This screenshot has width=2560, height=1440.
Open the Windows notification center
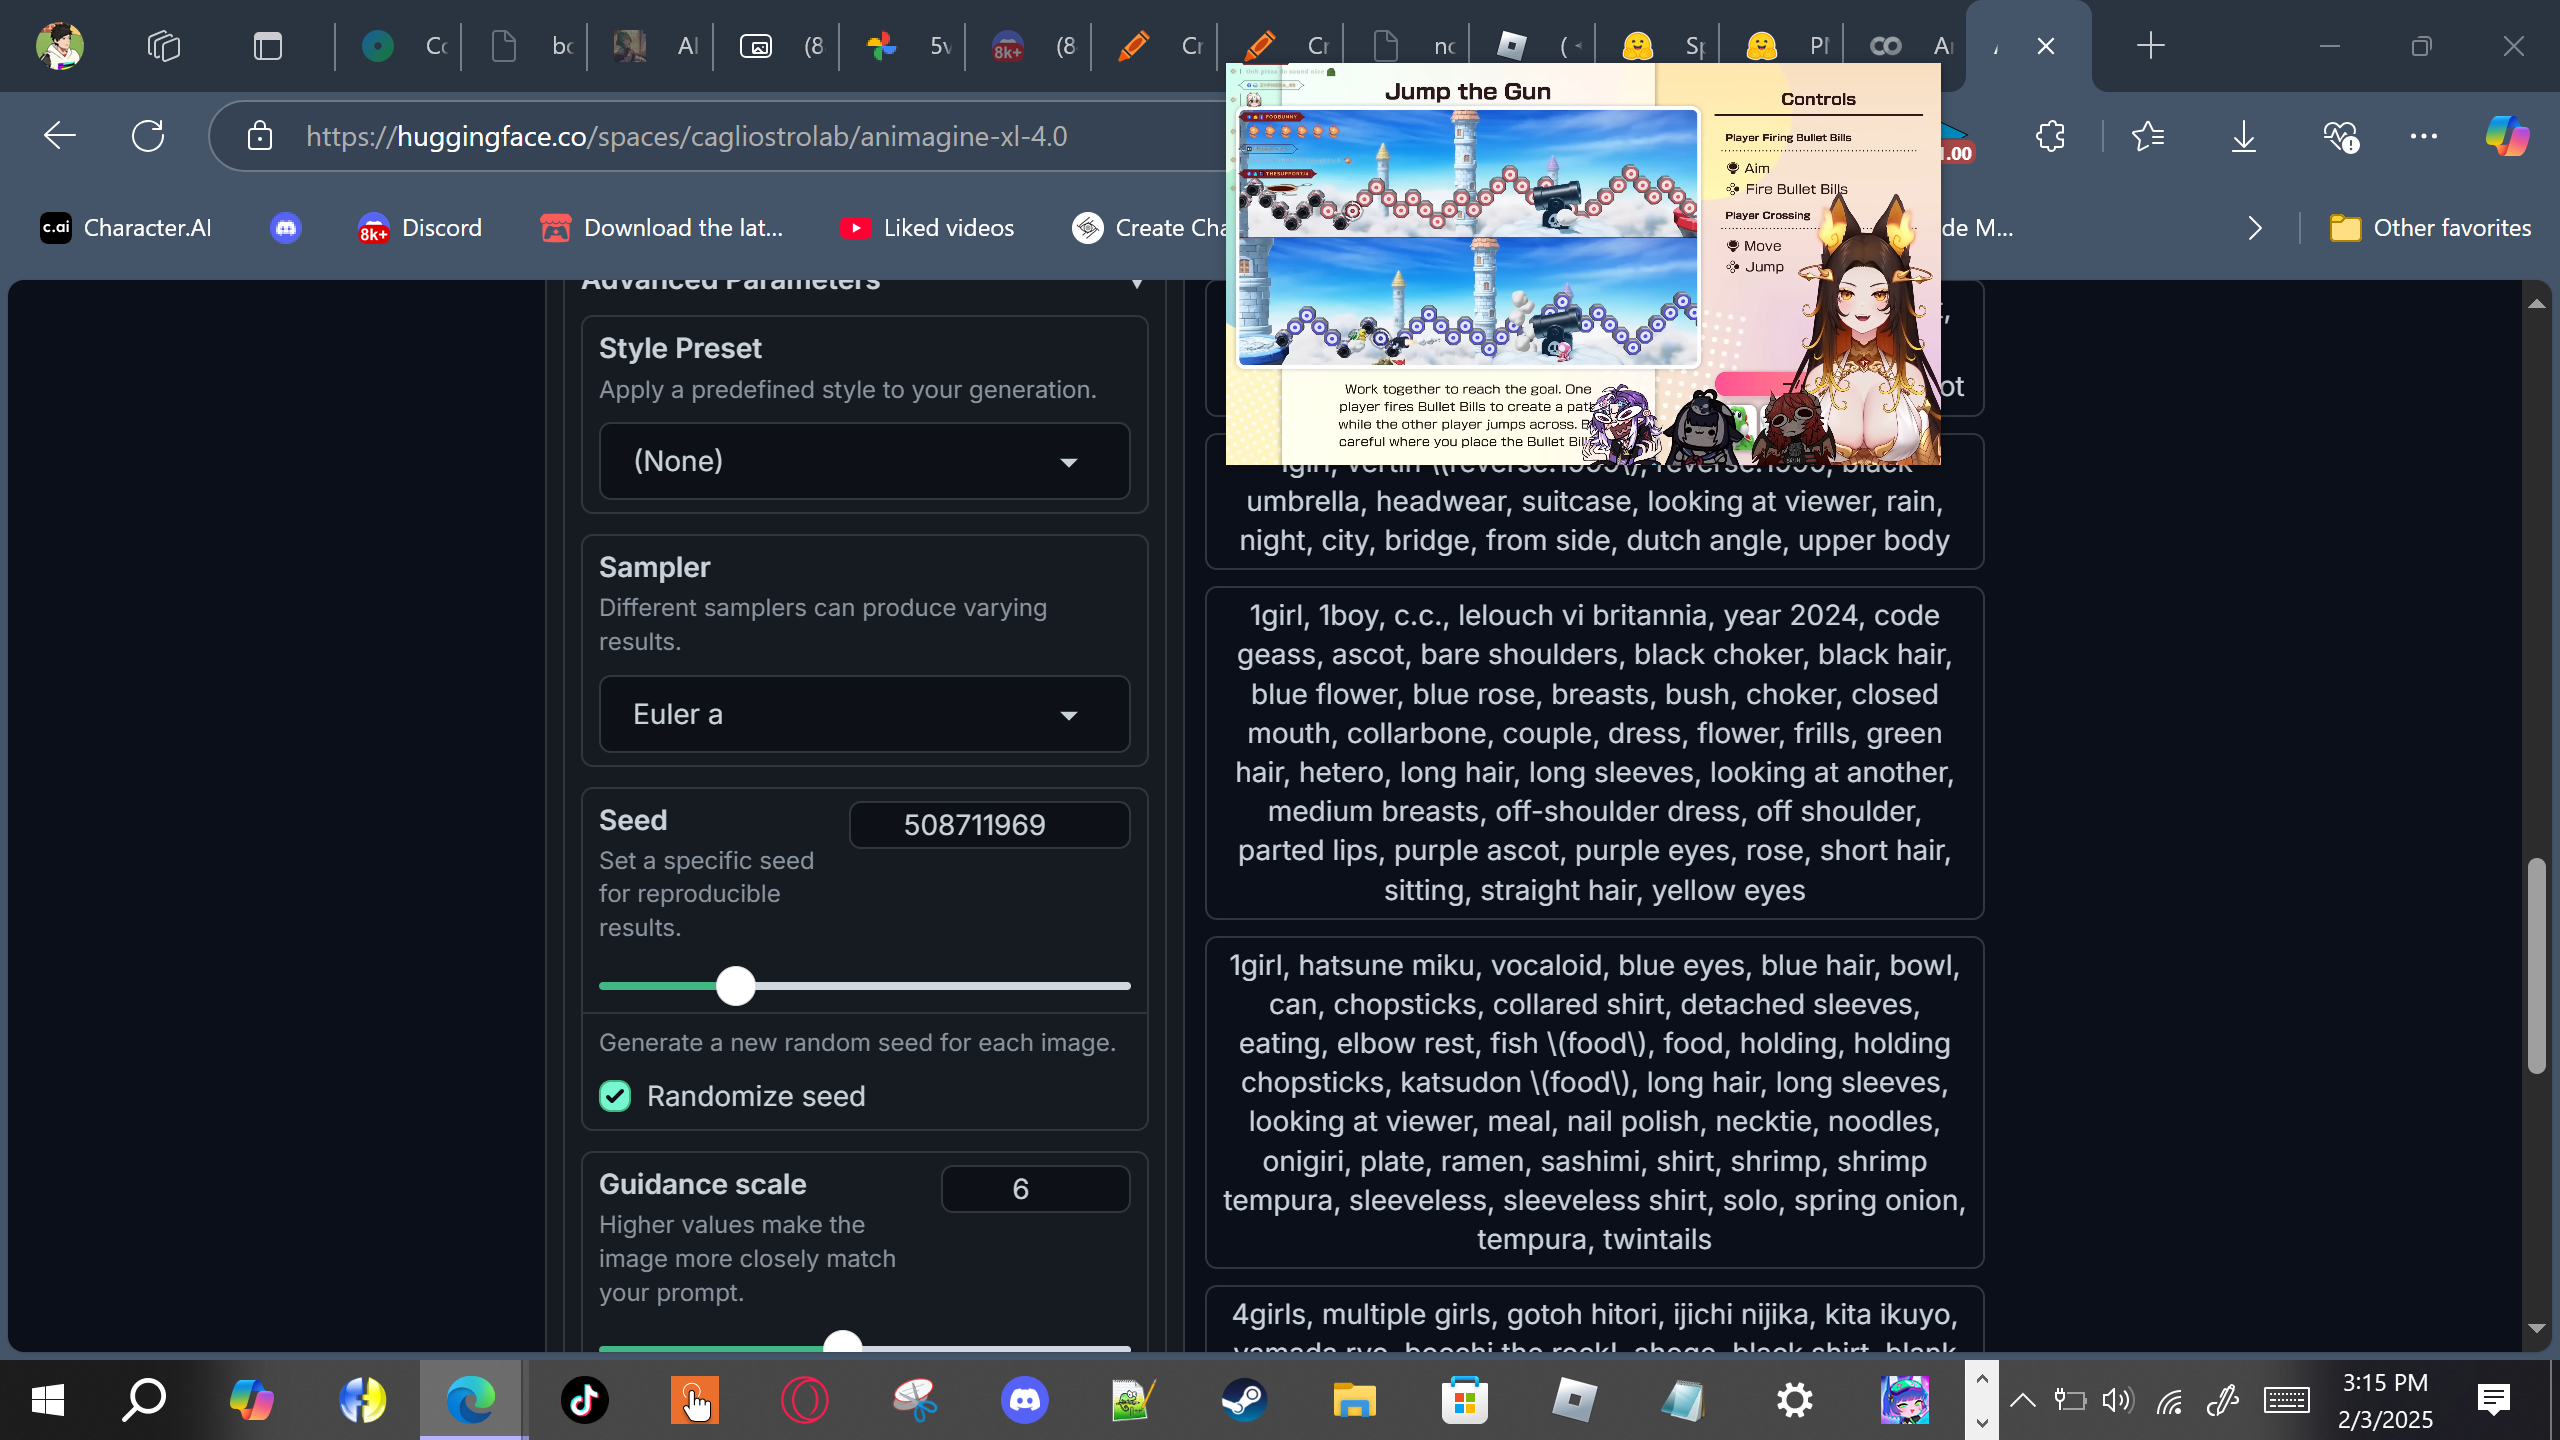pyautogui.click(x=2494, y=1400)
